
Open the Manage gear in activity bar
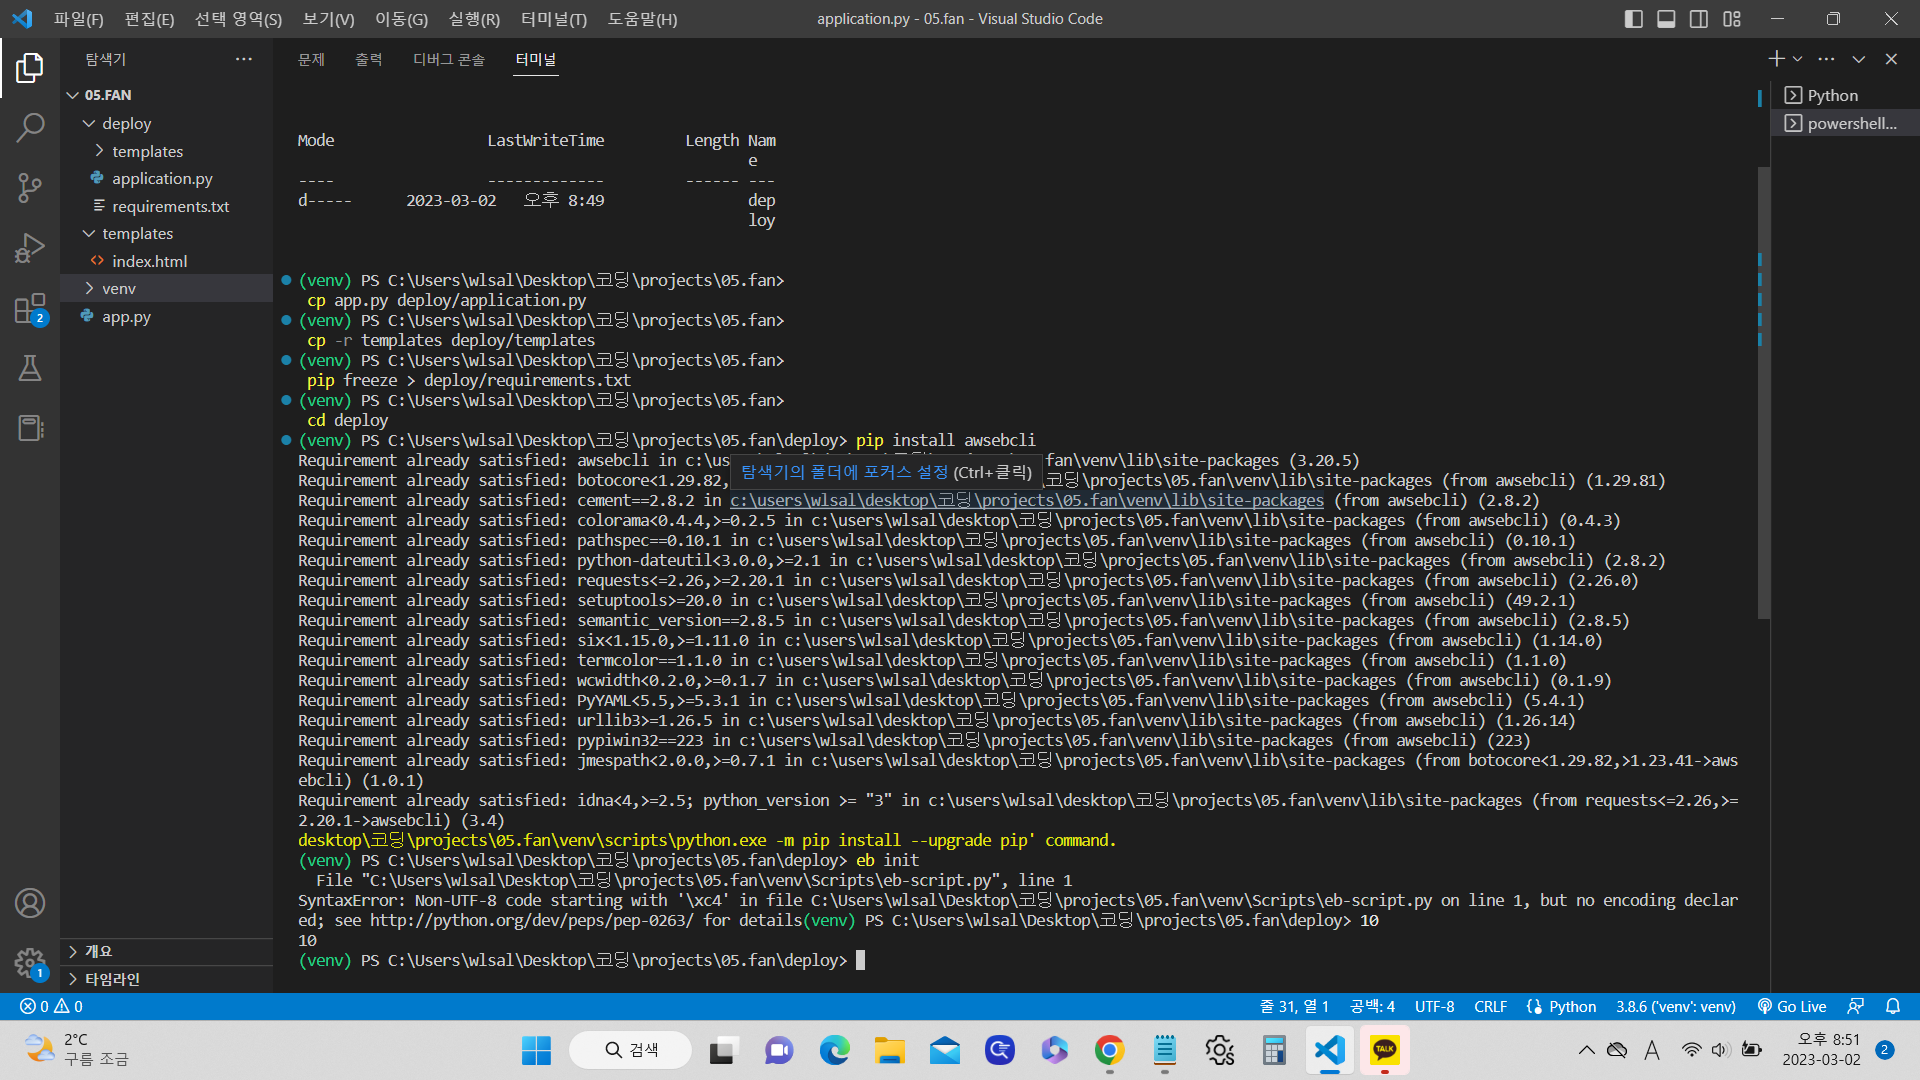coord(30,963)
